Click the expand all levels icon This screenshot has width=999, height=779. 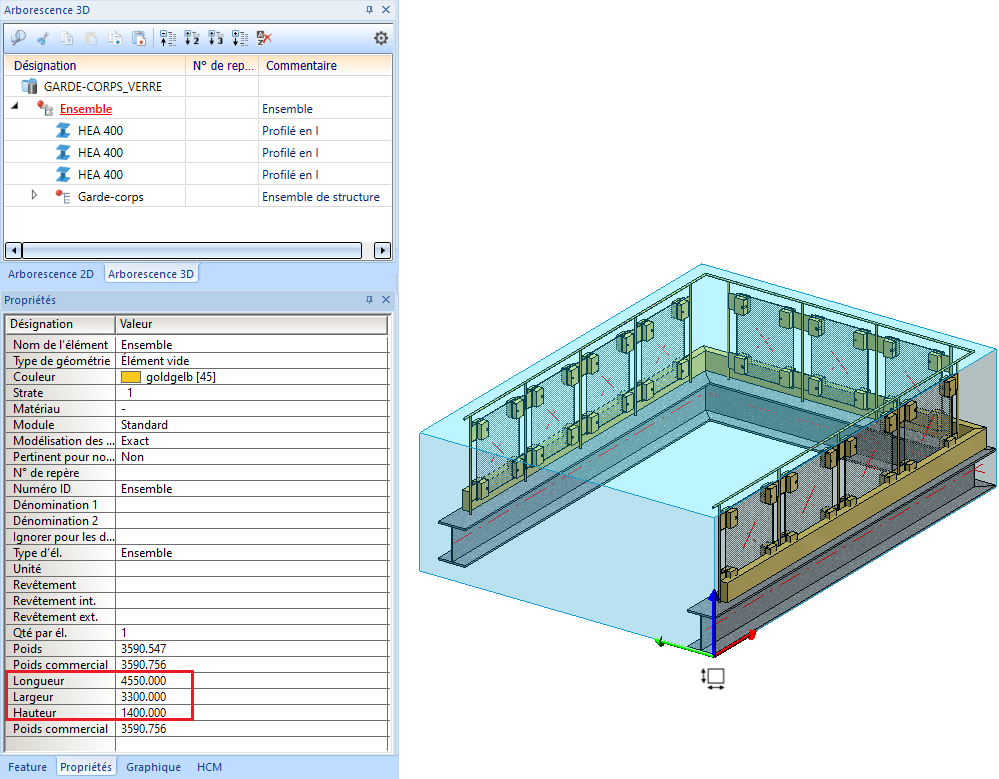click(x=239, y=39)
